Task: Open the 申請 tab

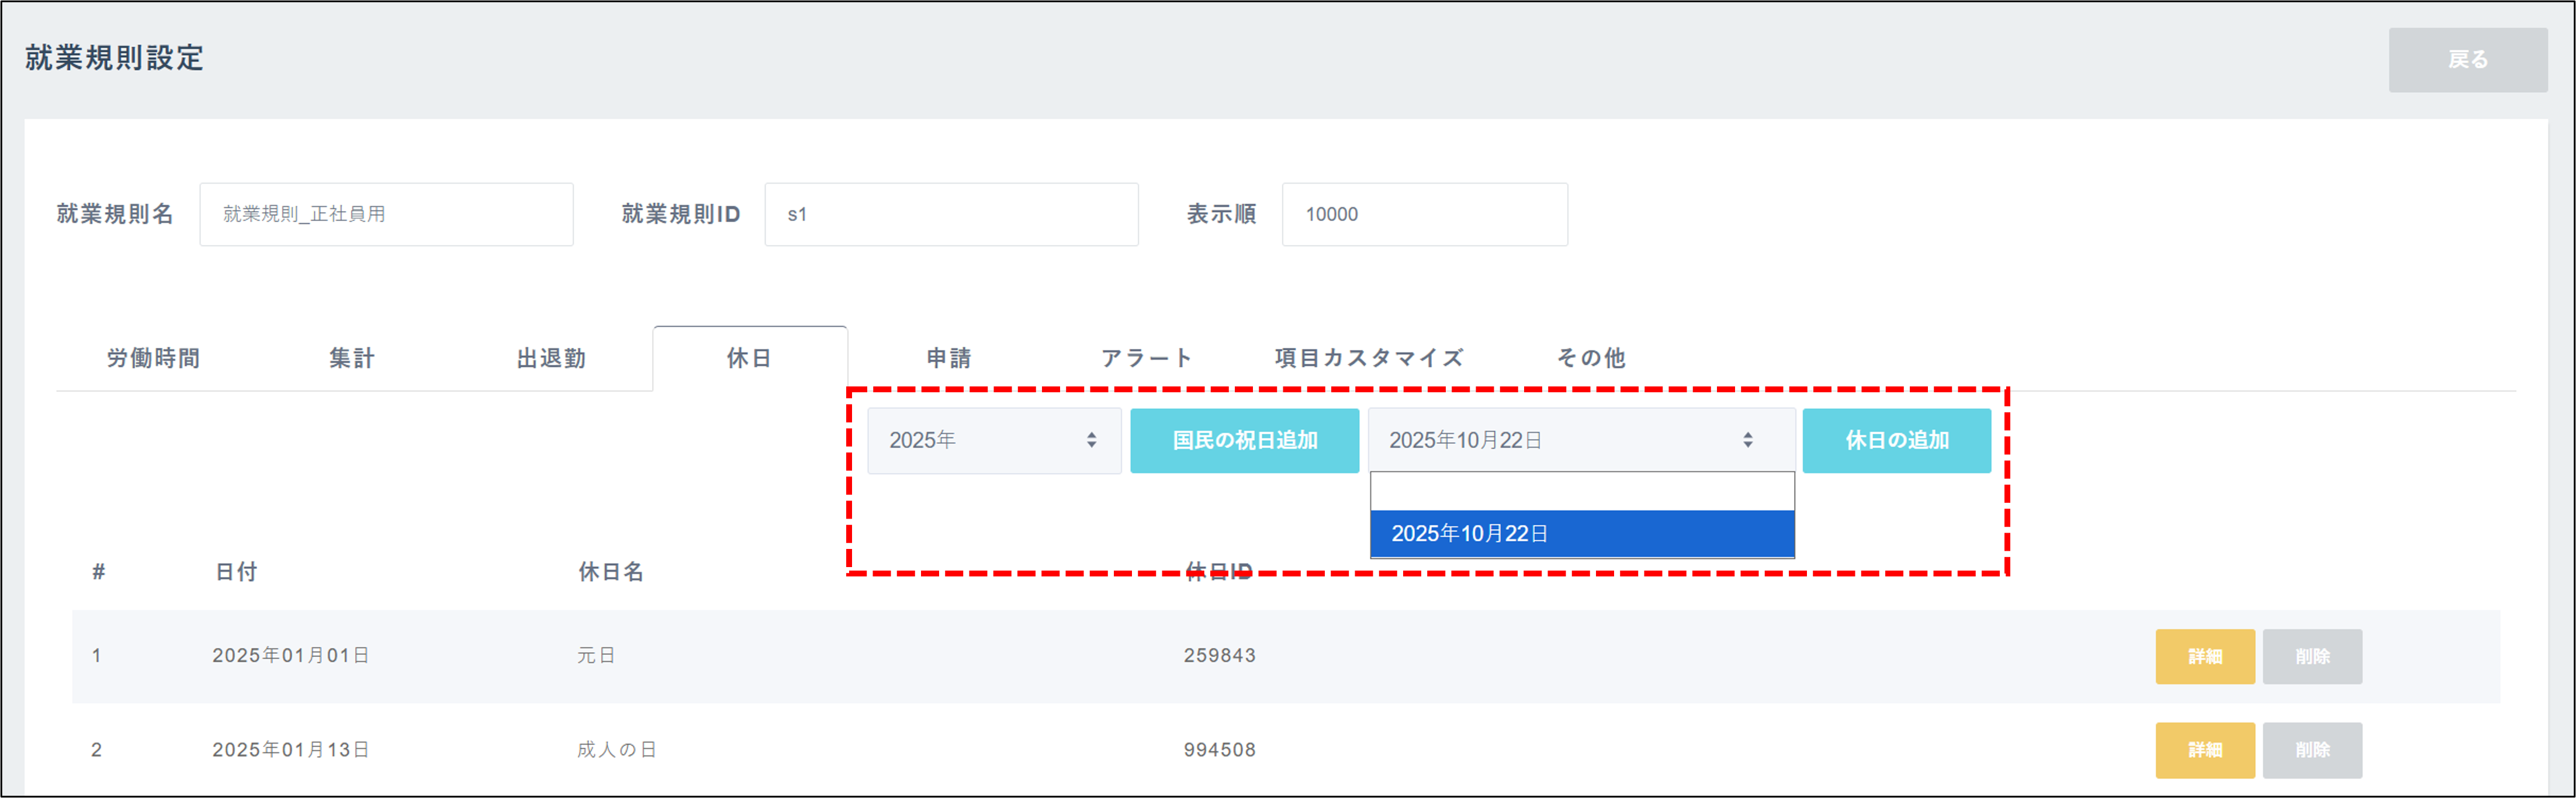Action: pos(948,358)
